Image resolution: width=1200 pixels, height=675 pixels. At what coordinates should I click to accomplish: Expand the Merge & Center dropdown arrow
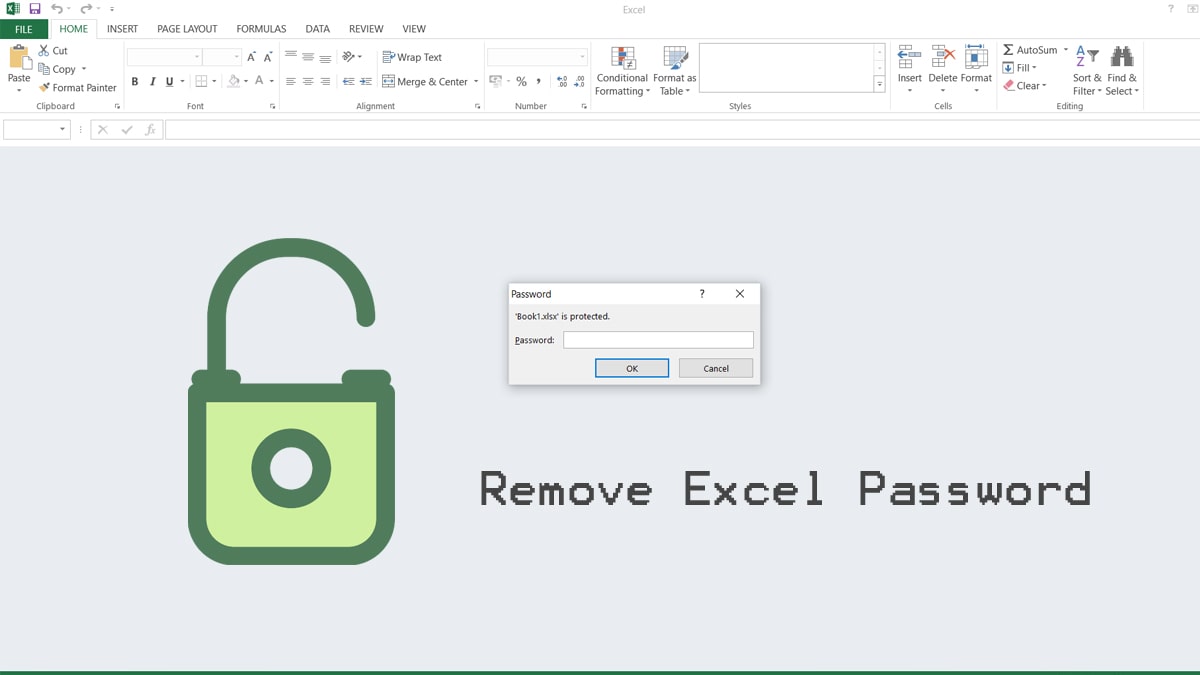[x=476, y=82]
